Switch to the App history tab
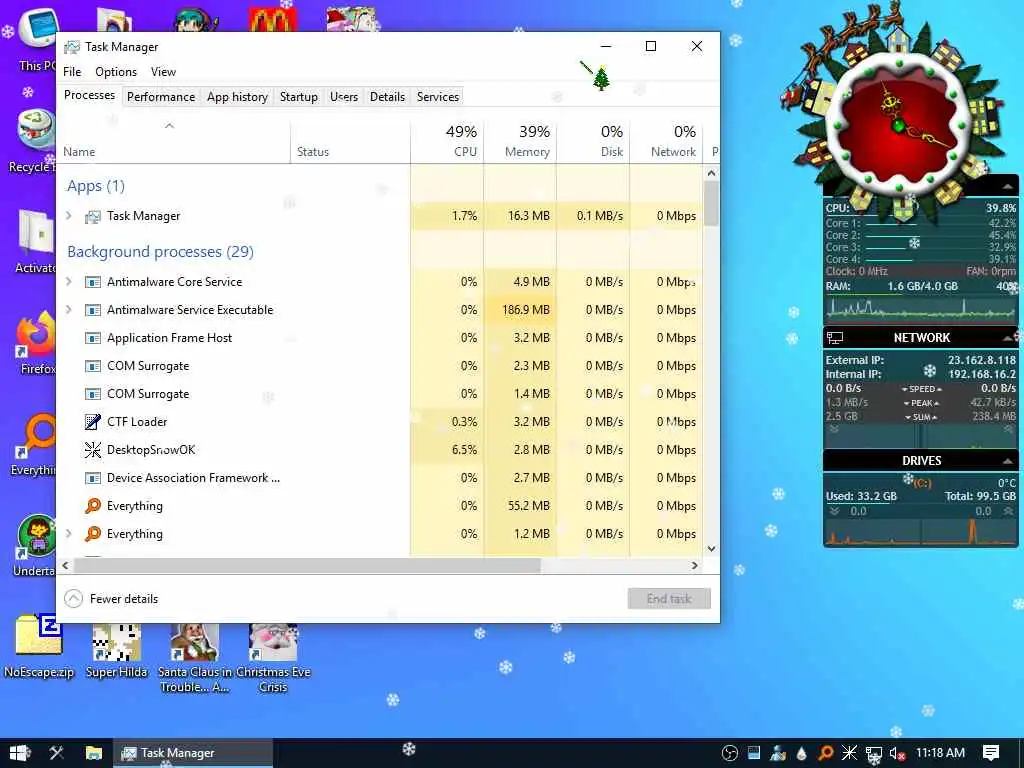Screen dimensions: 1024x768 pos(237,97)
